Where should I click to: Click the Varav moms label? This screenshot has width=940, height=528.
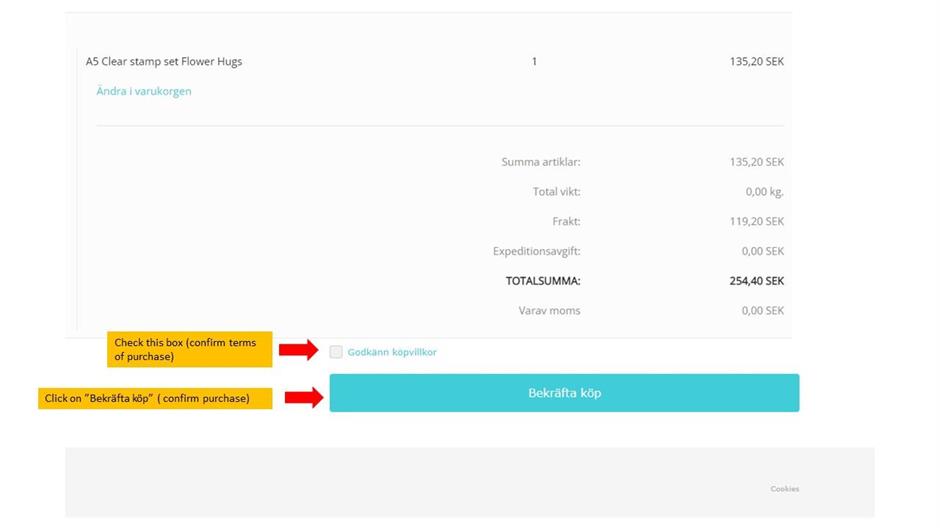549,310
